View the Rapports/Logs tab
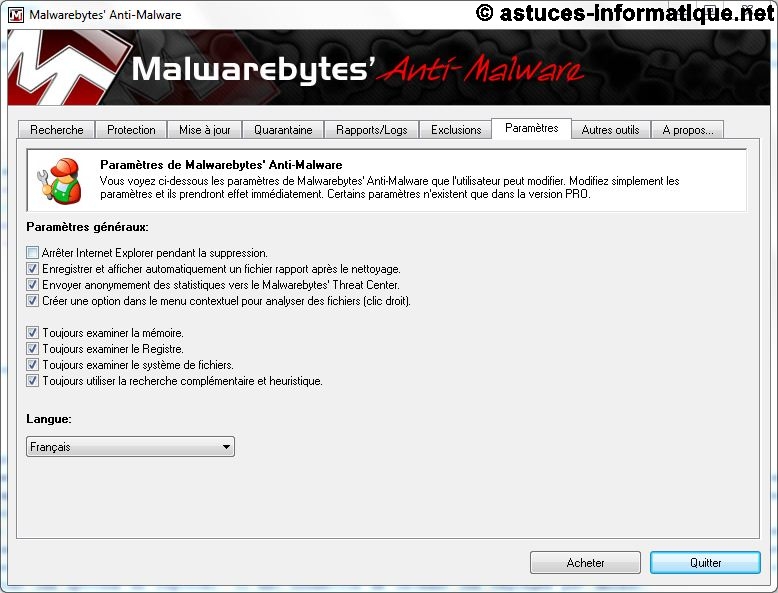Screen dimensions: 778x593 (x=371, y=130)
